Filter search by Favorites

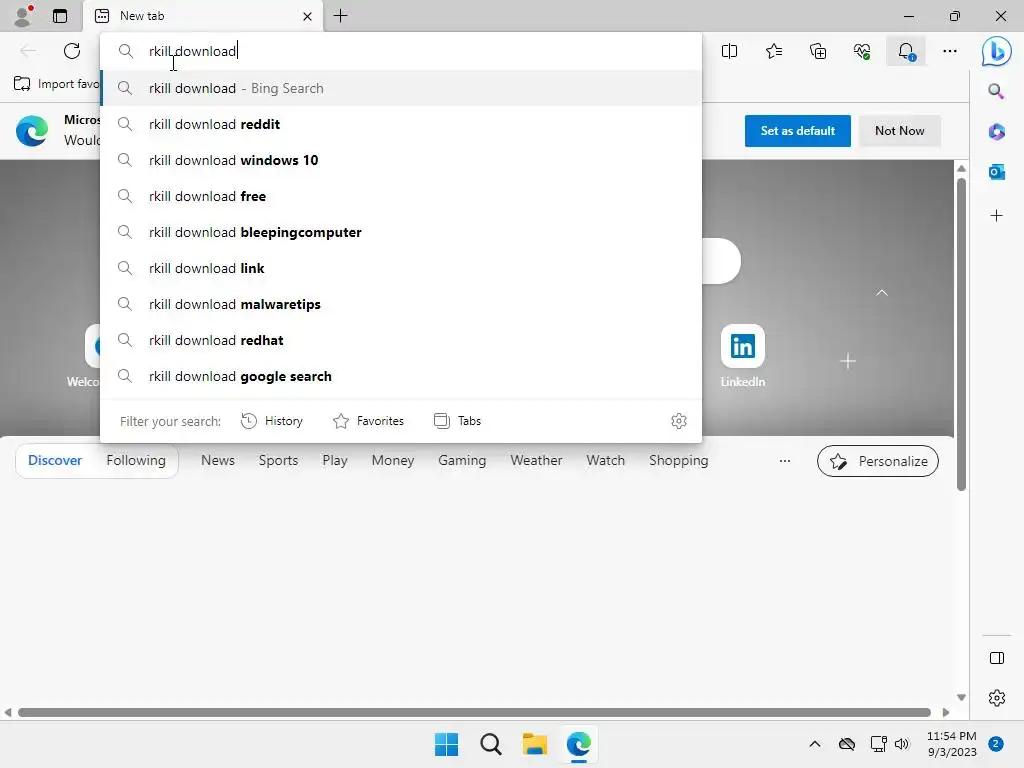click(x=368, y=421)
